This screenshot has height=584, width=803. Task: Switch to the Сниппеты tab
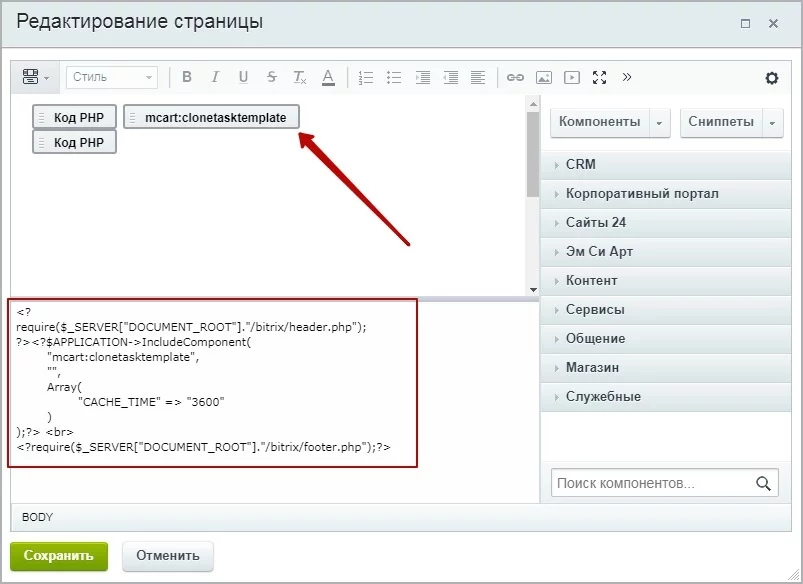(721, 122)
